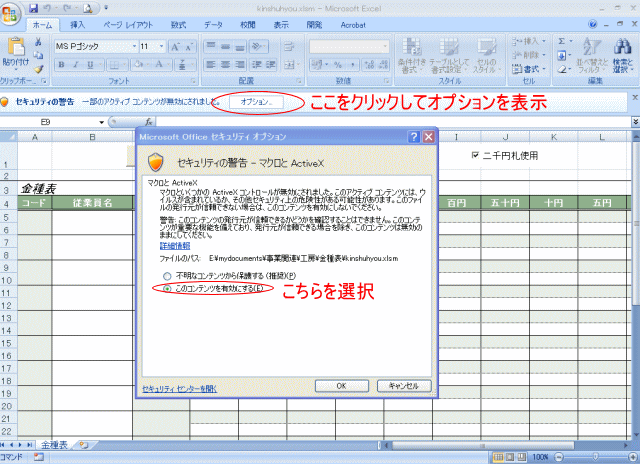Click the insert worksheet tab icon
The width and height of the screenshot is (640, 464).
pyautogui.click(x=84, y=444)
